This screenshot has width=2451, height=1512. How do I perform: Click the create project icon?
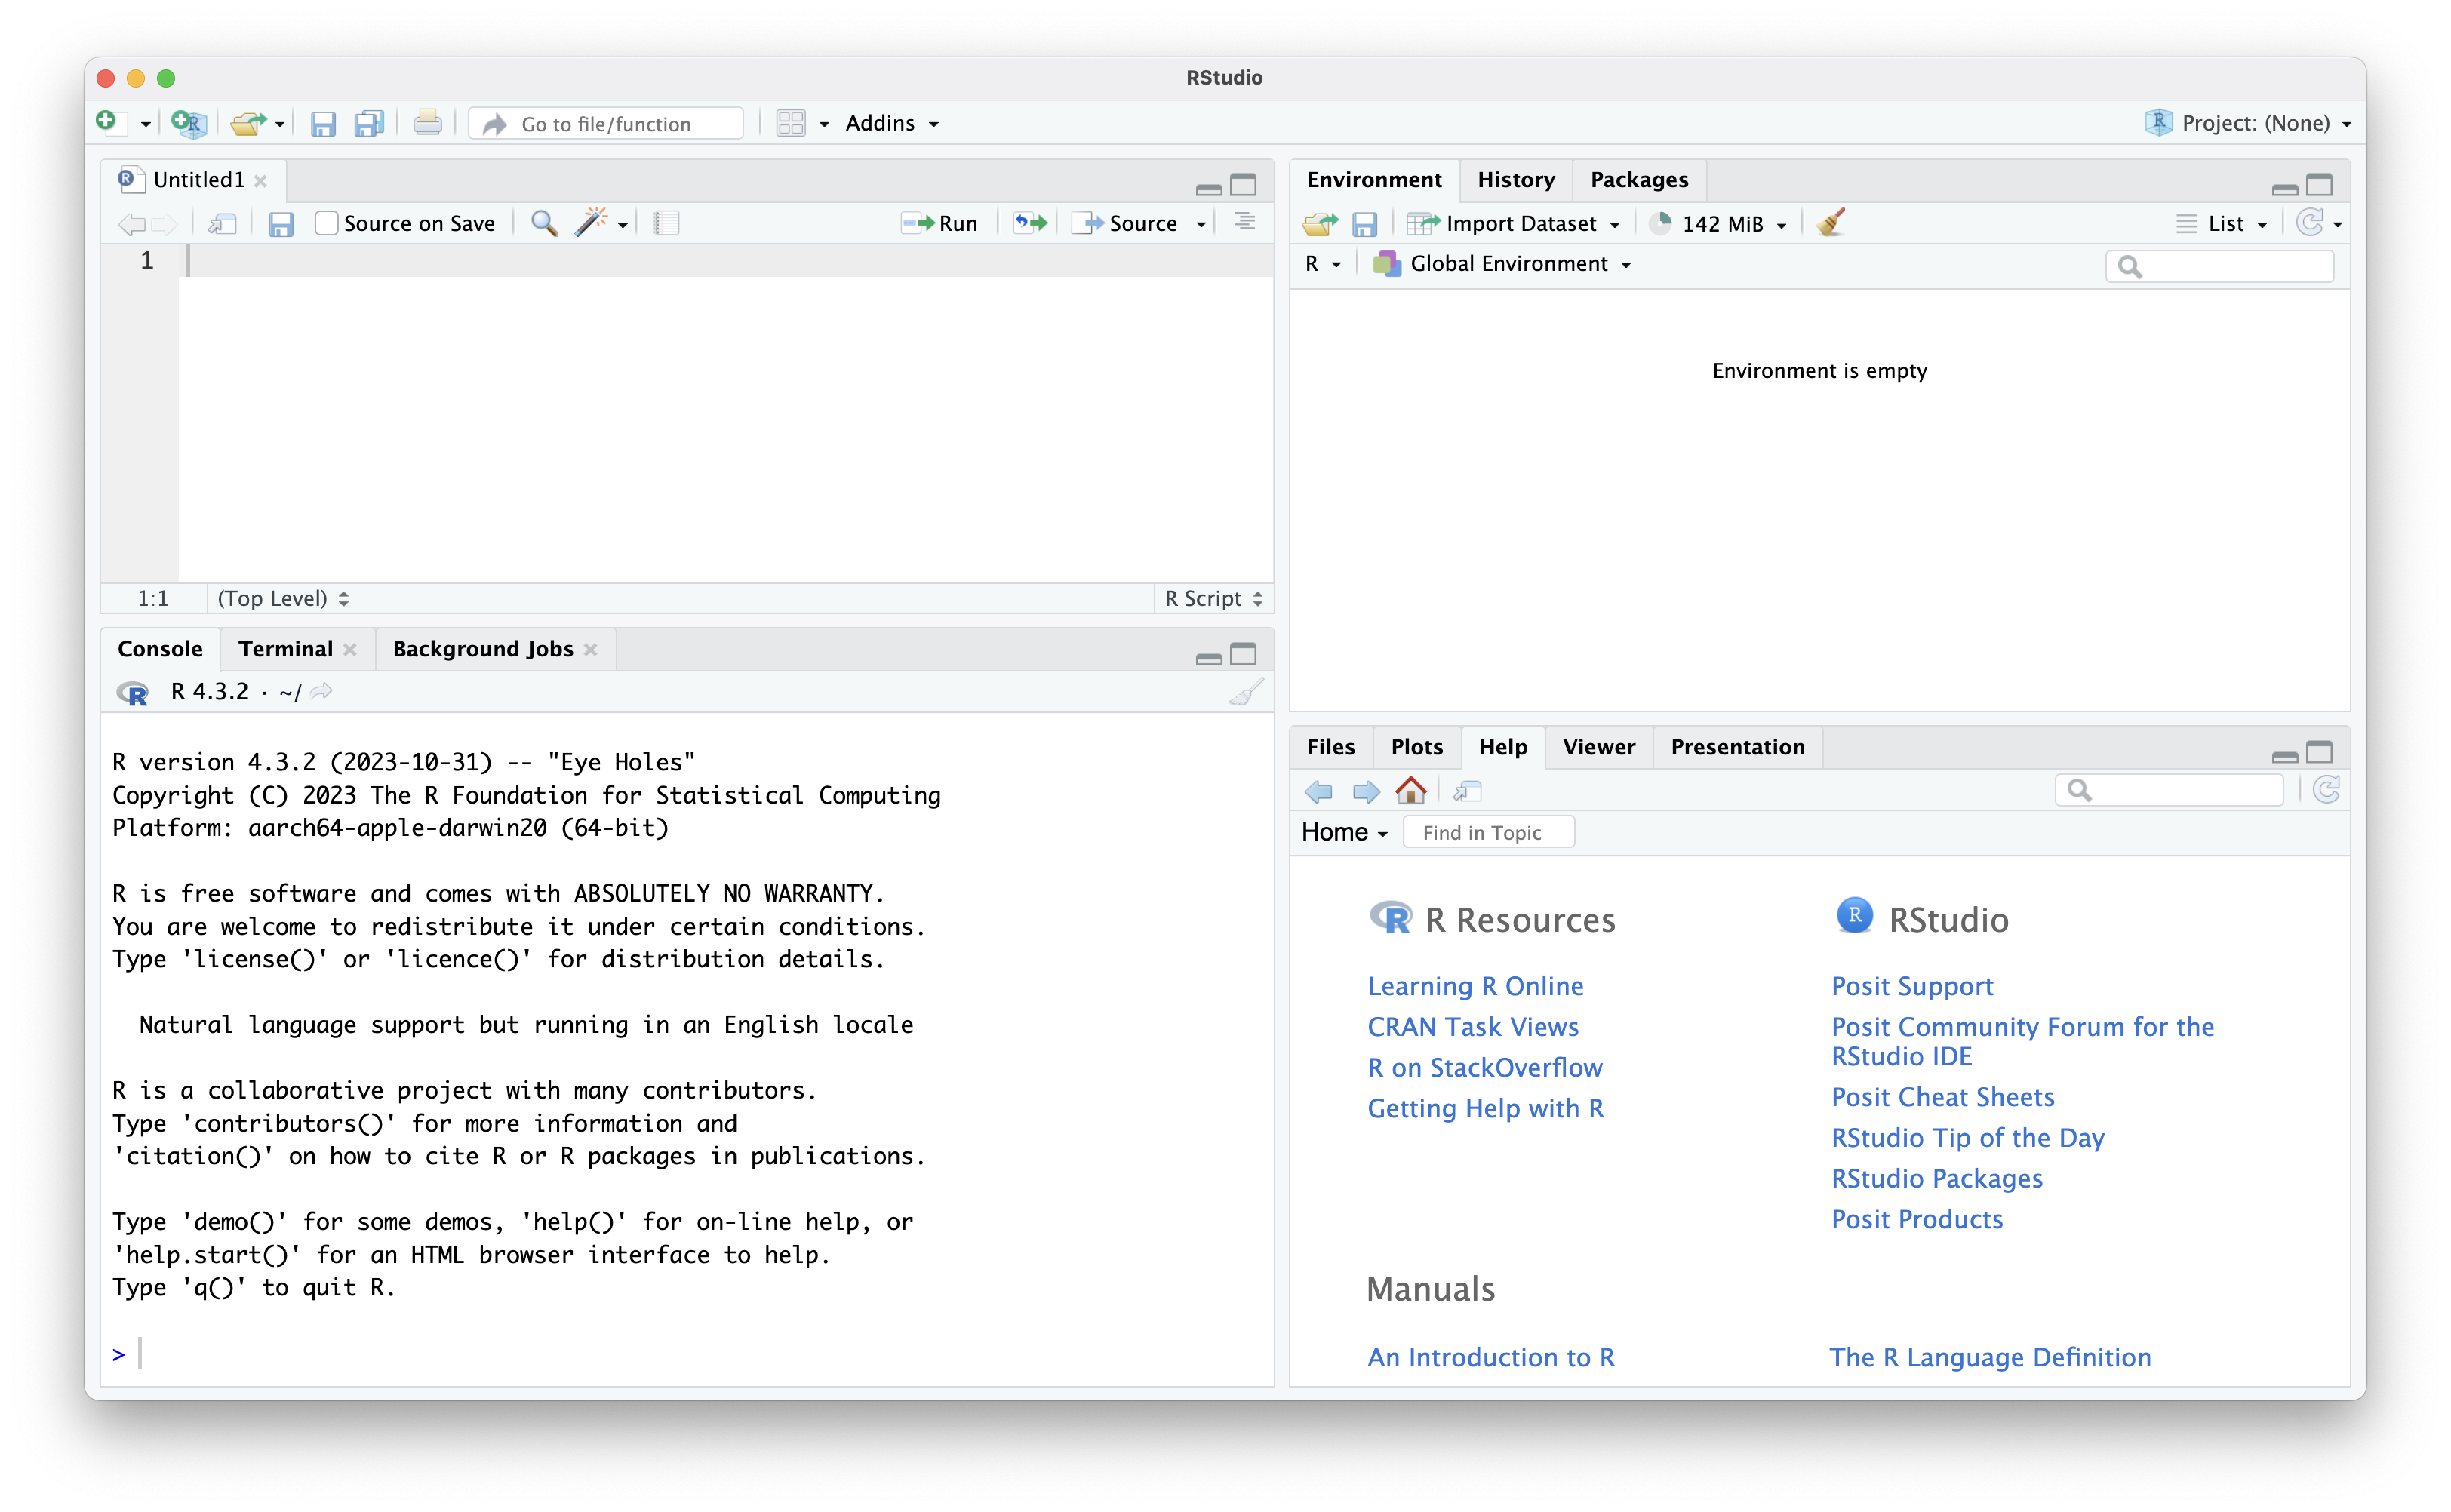click(188, 123)
